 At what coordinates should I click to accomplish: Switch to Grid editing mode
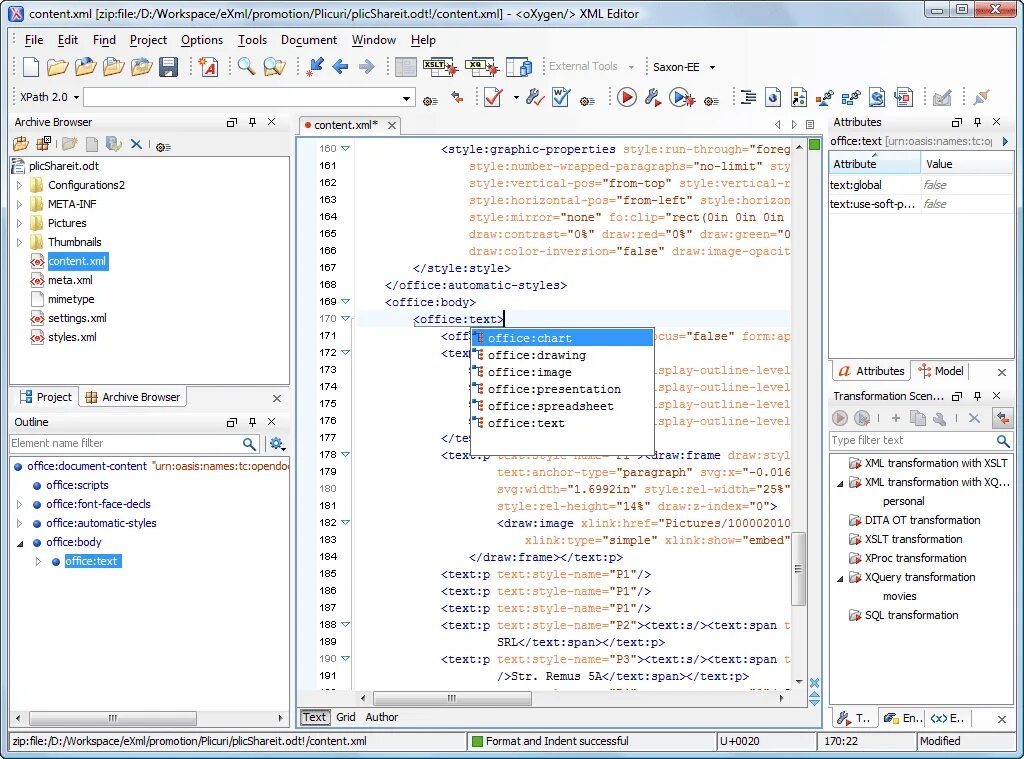[x=345, y=717]
